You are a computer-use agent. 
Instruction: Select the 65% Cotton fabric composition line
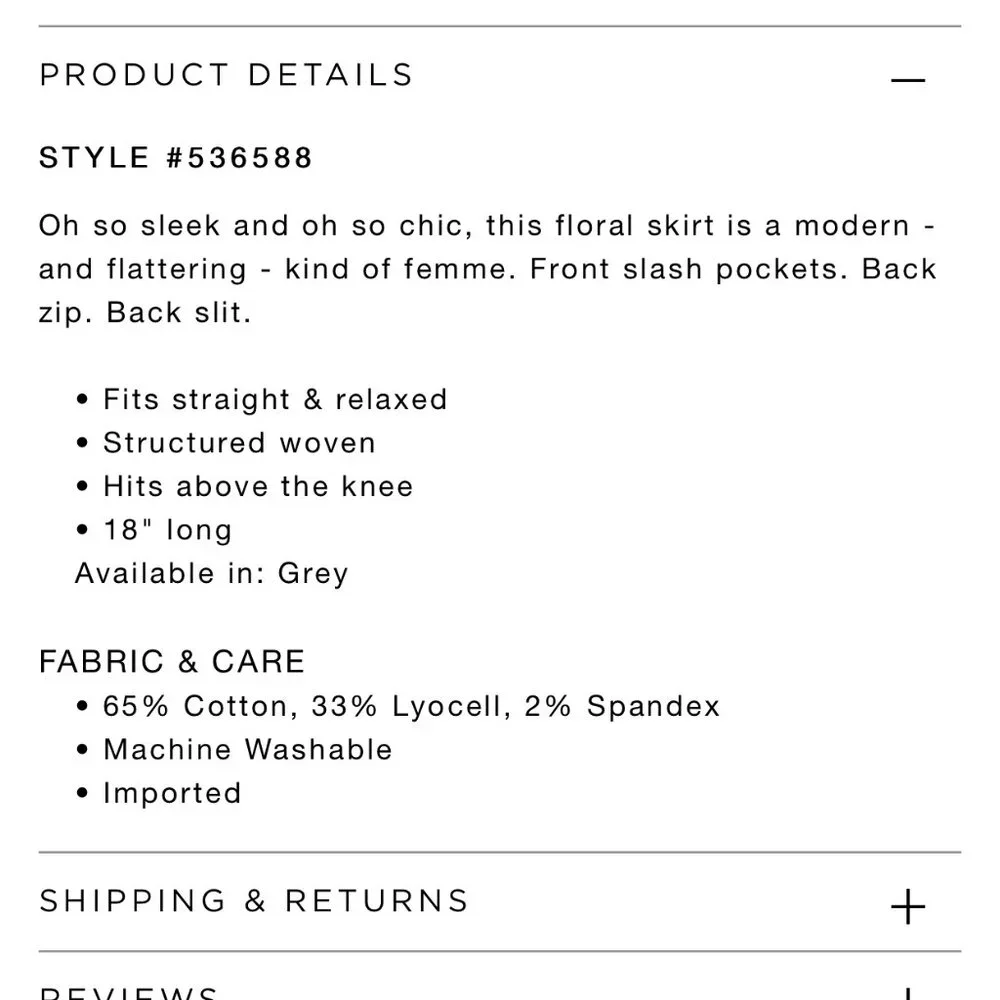(411, 706)
